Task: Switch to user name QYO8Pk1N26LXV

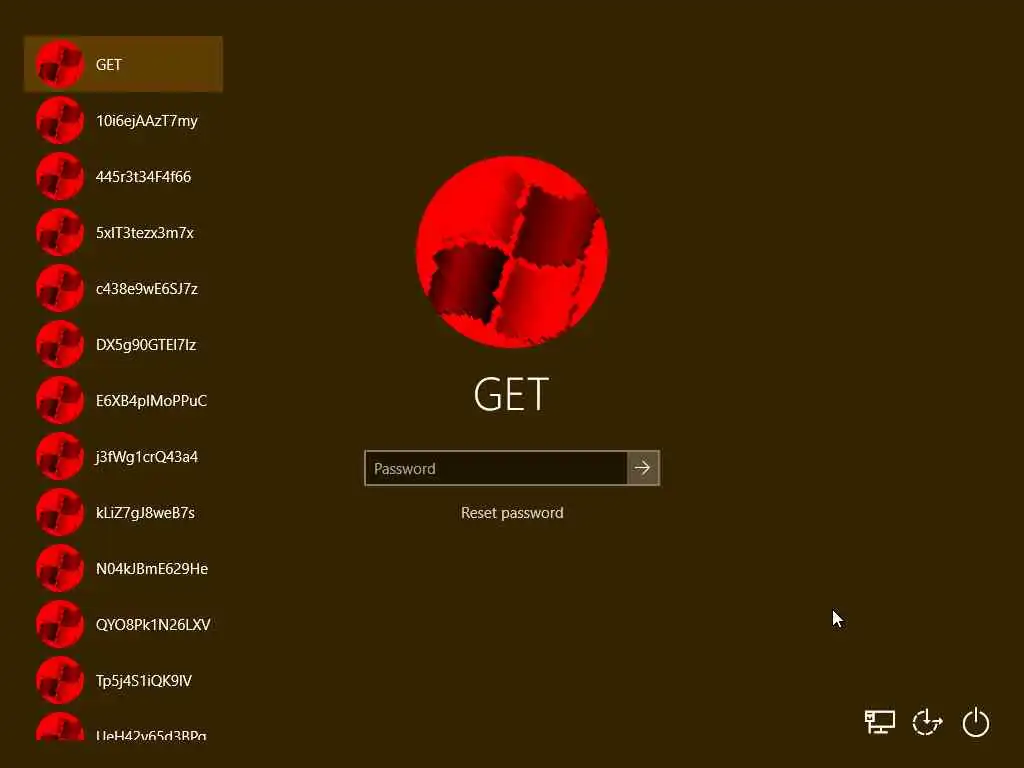Action: 153,624
